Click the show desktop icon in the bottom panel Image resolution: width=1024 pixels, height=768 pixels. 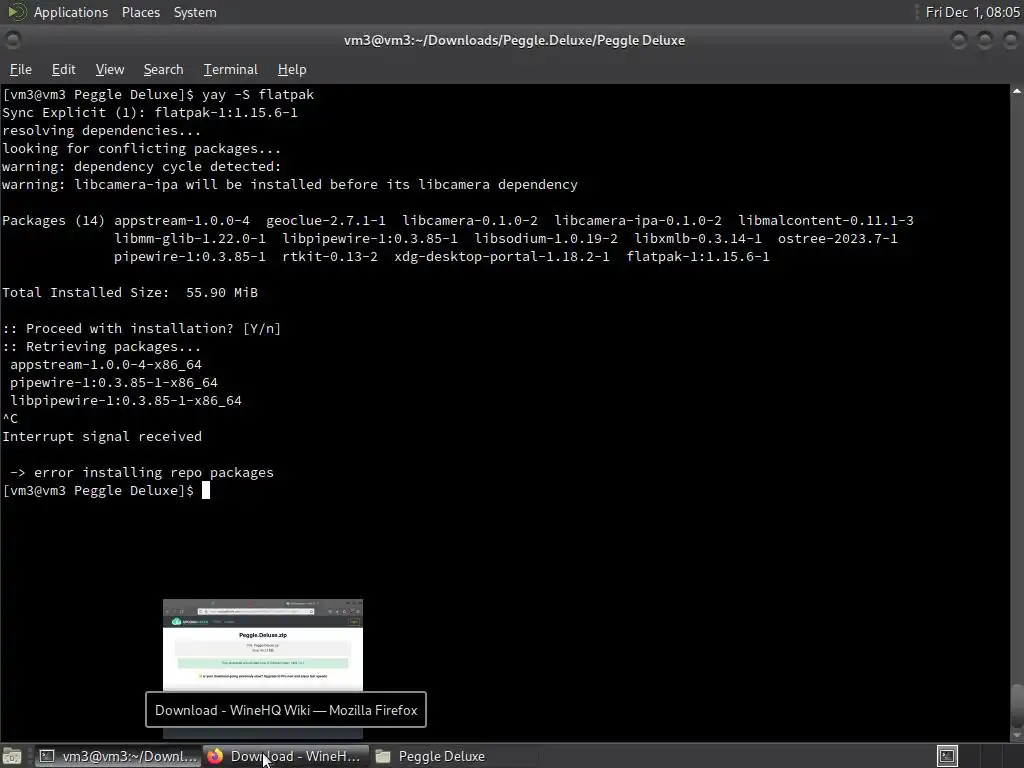point(12,756)
